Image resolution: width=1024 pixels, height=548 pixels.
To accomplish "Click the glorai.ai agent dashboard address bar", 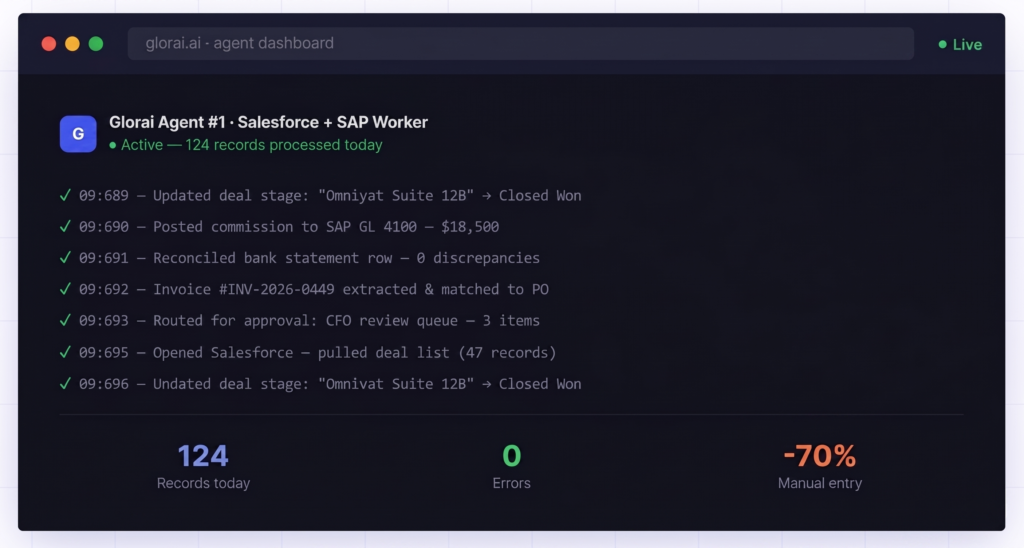I will point(520,43).
